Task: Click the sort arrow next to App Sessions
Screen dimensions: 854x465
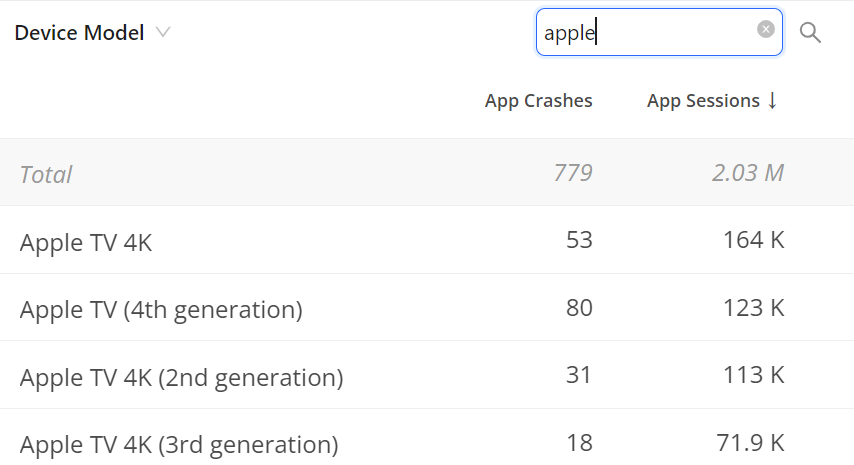Action: (x=772, y=101)
